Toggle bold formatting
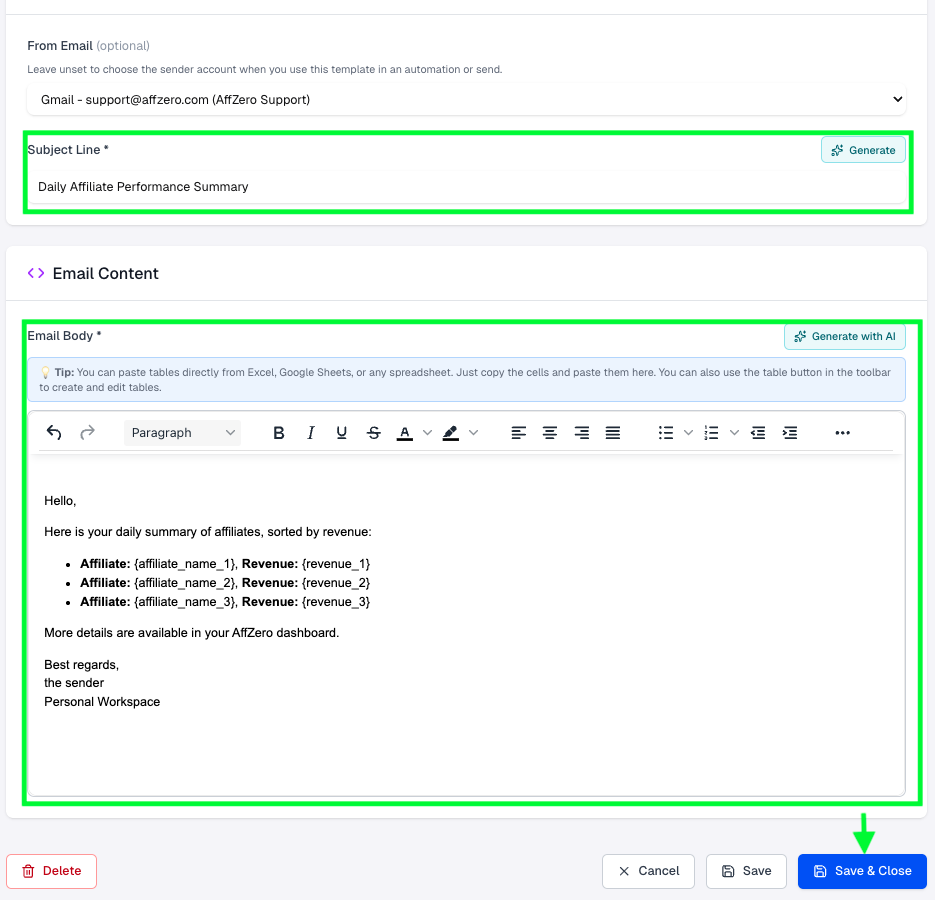 [x=278, y=432]
